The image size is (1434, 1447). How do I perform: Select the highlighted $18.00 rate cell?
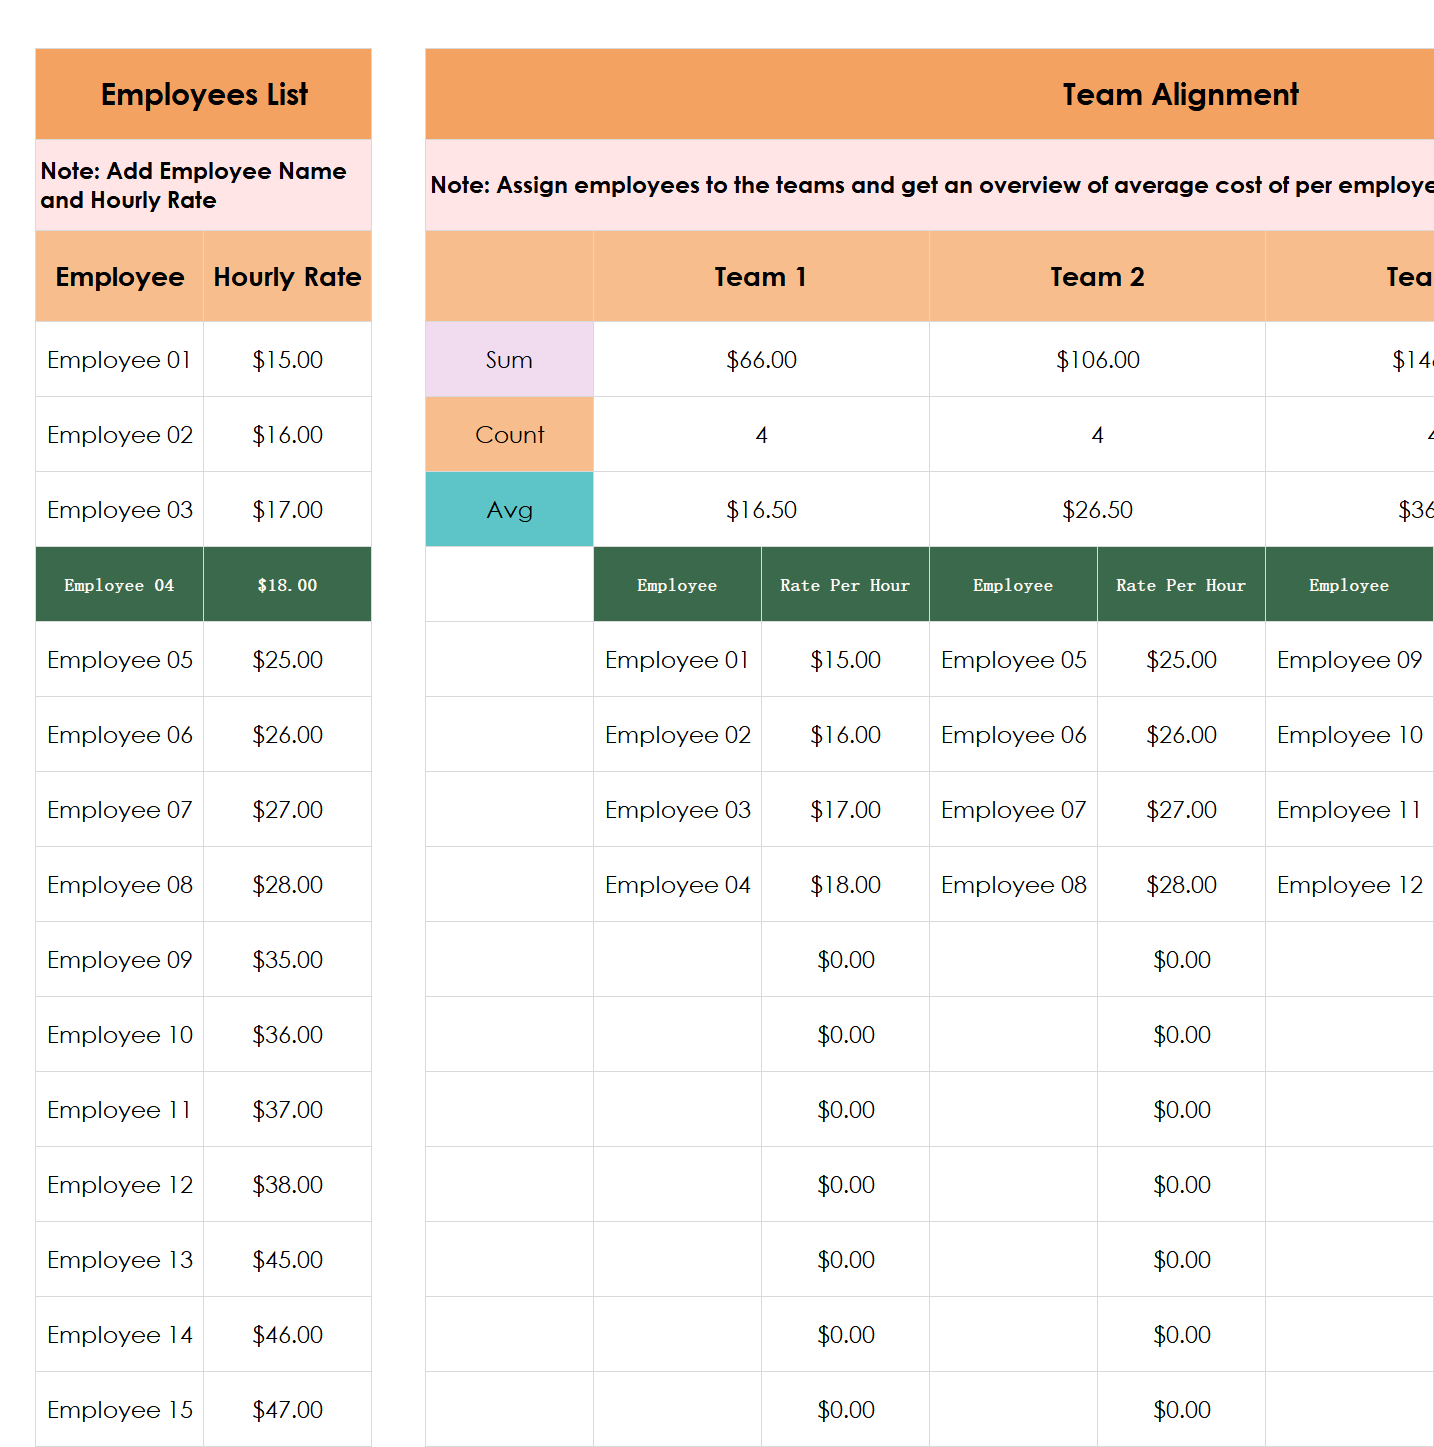[x=288, y=585]
